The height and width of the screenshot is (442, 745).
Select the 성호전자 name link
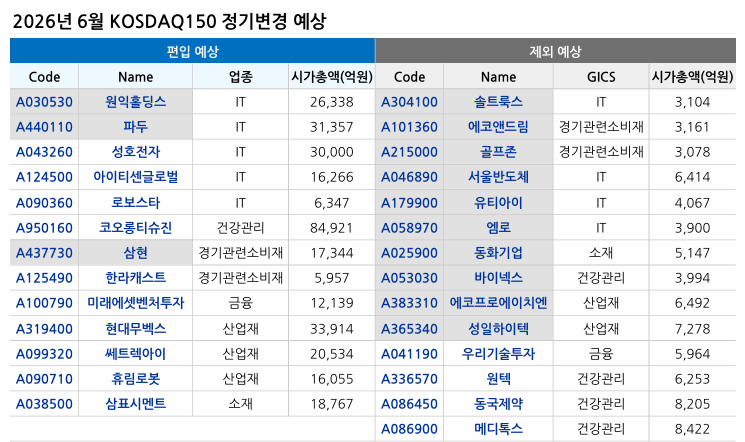tap(135, 152)
